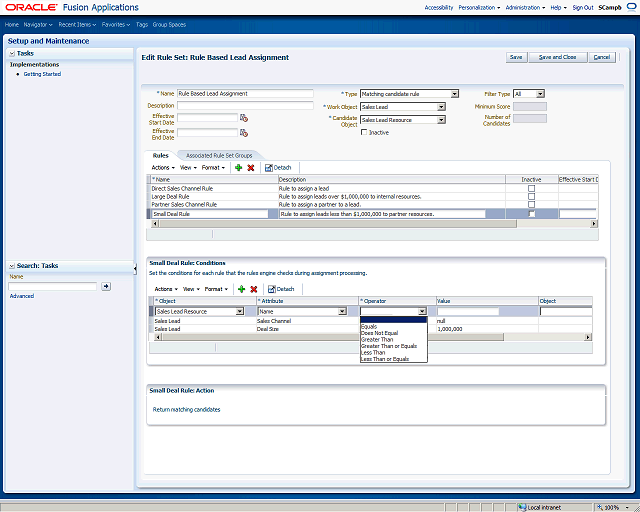Click the green add icon in Rules toolbar
Screen dimensions: 640x512
(x=239, y=167)
